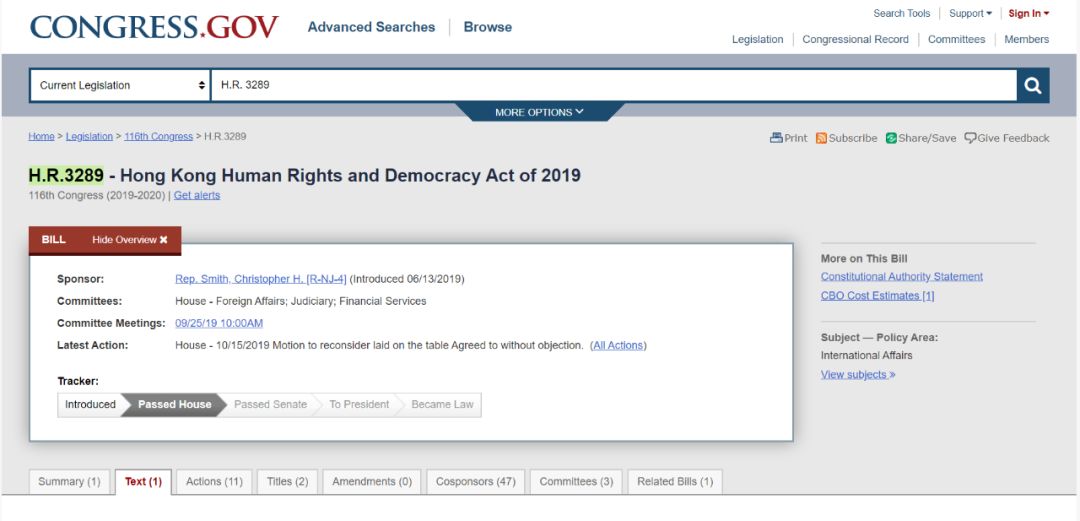Switch to the Actions (11) tab

pos(214,482)
